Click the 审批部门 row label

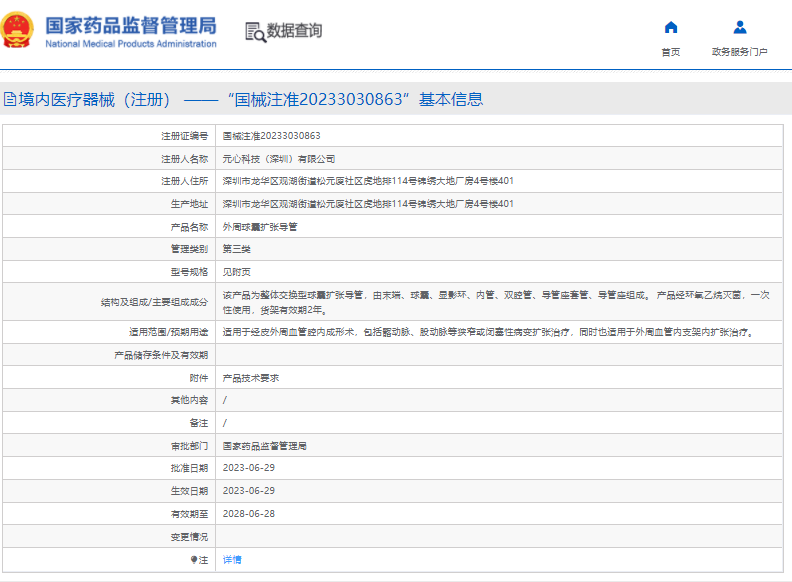coord(189,446)
